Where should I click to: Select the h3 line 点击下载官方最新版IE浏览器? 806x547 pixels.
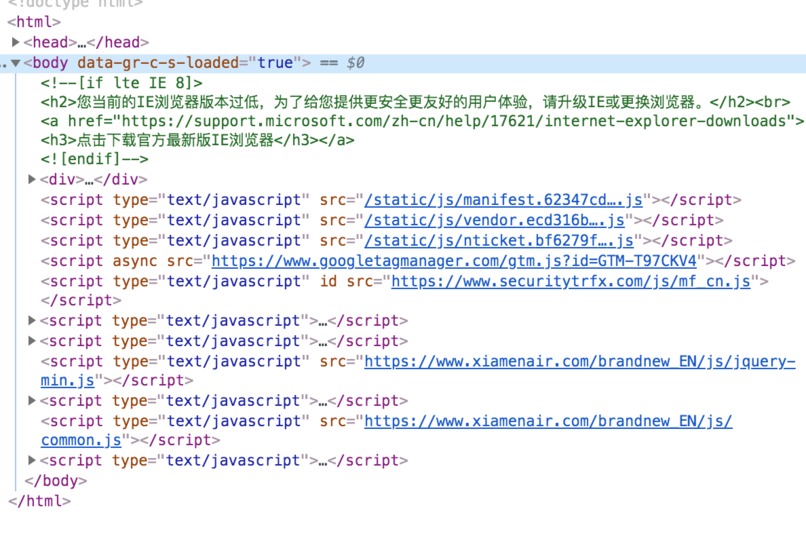(197, 140)
